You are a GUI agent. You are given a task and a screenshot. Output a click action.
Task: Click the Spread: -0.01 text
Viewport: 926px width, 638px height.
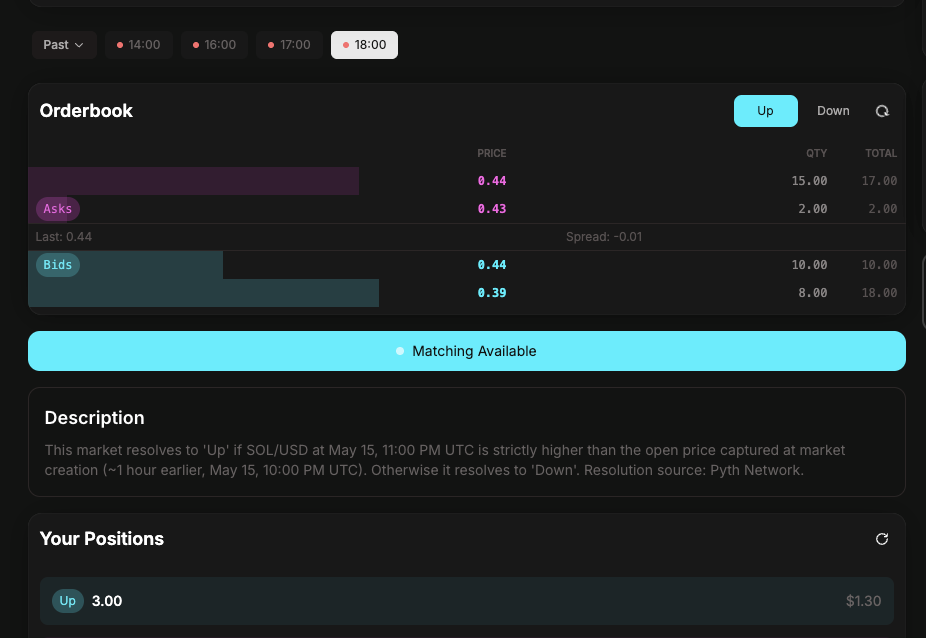click(604, 237)
